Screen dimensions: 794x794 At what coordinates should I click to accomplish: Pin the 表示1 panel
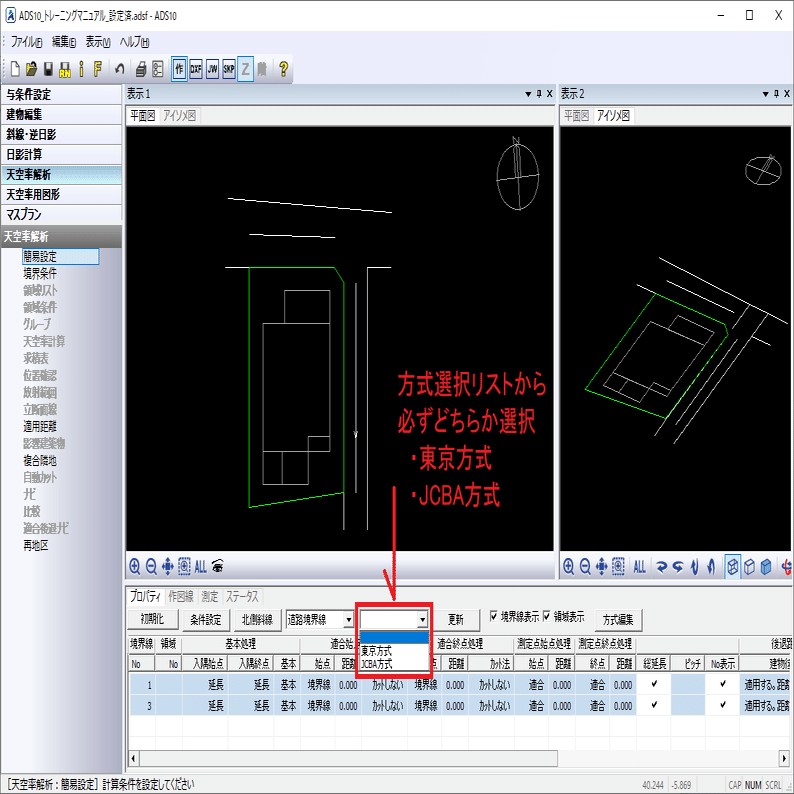click(x=539, y=94)
